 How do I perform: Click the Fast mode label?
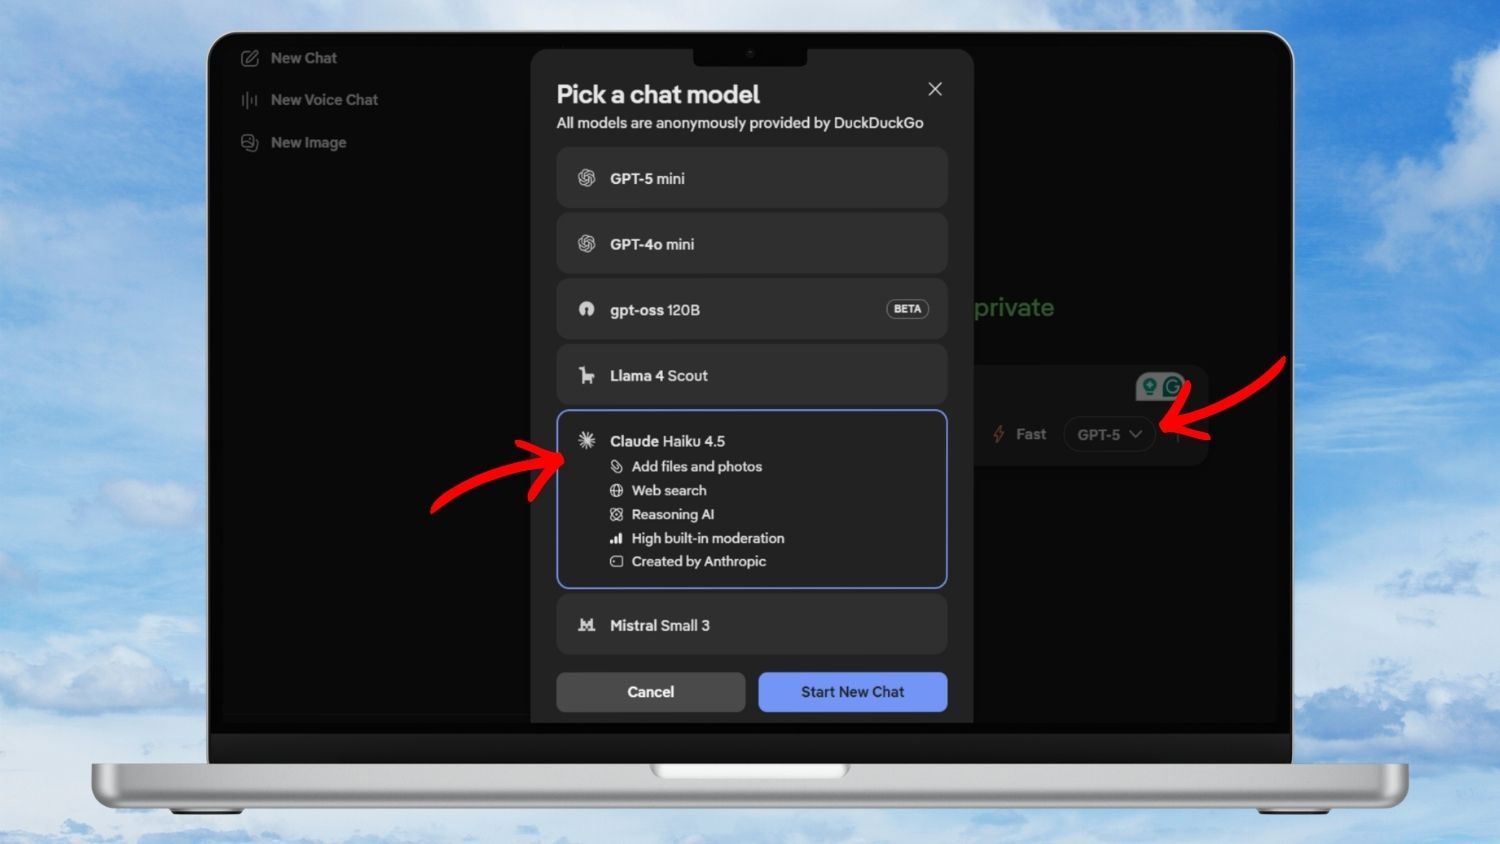click(x=1031, y=434)
